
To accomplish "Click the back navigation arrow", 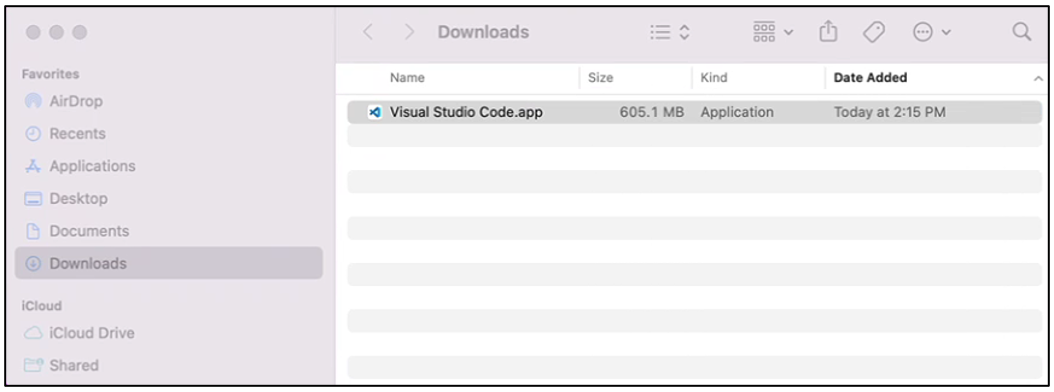I will pyautogui.click(x=368, y=32).
